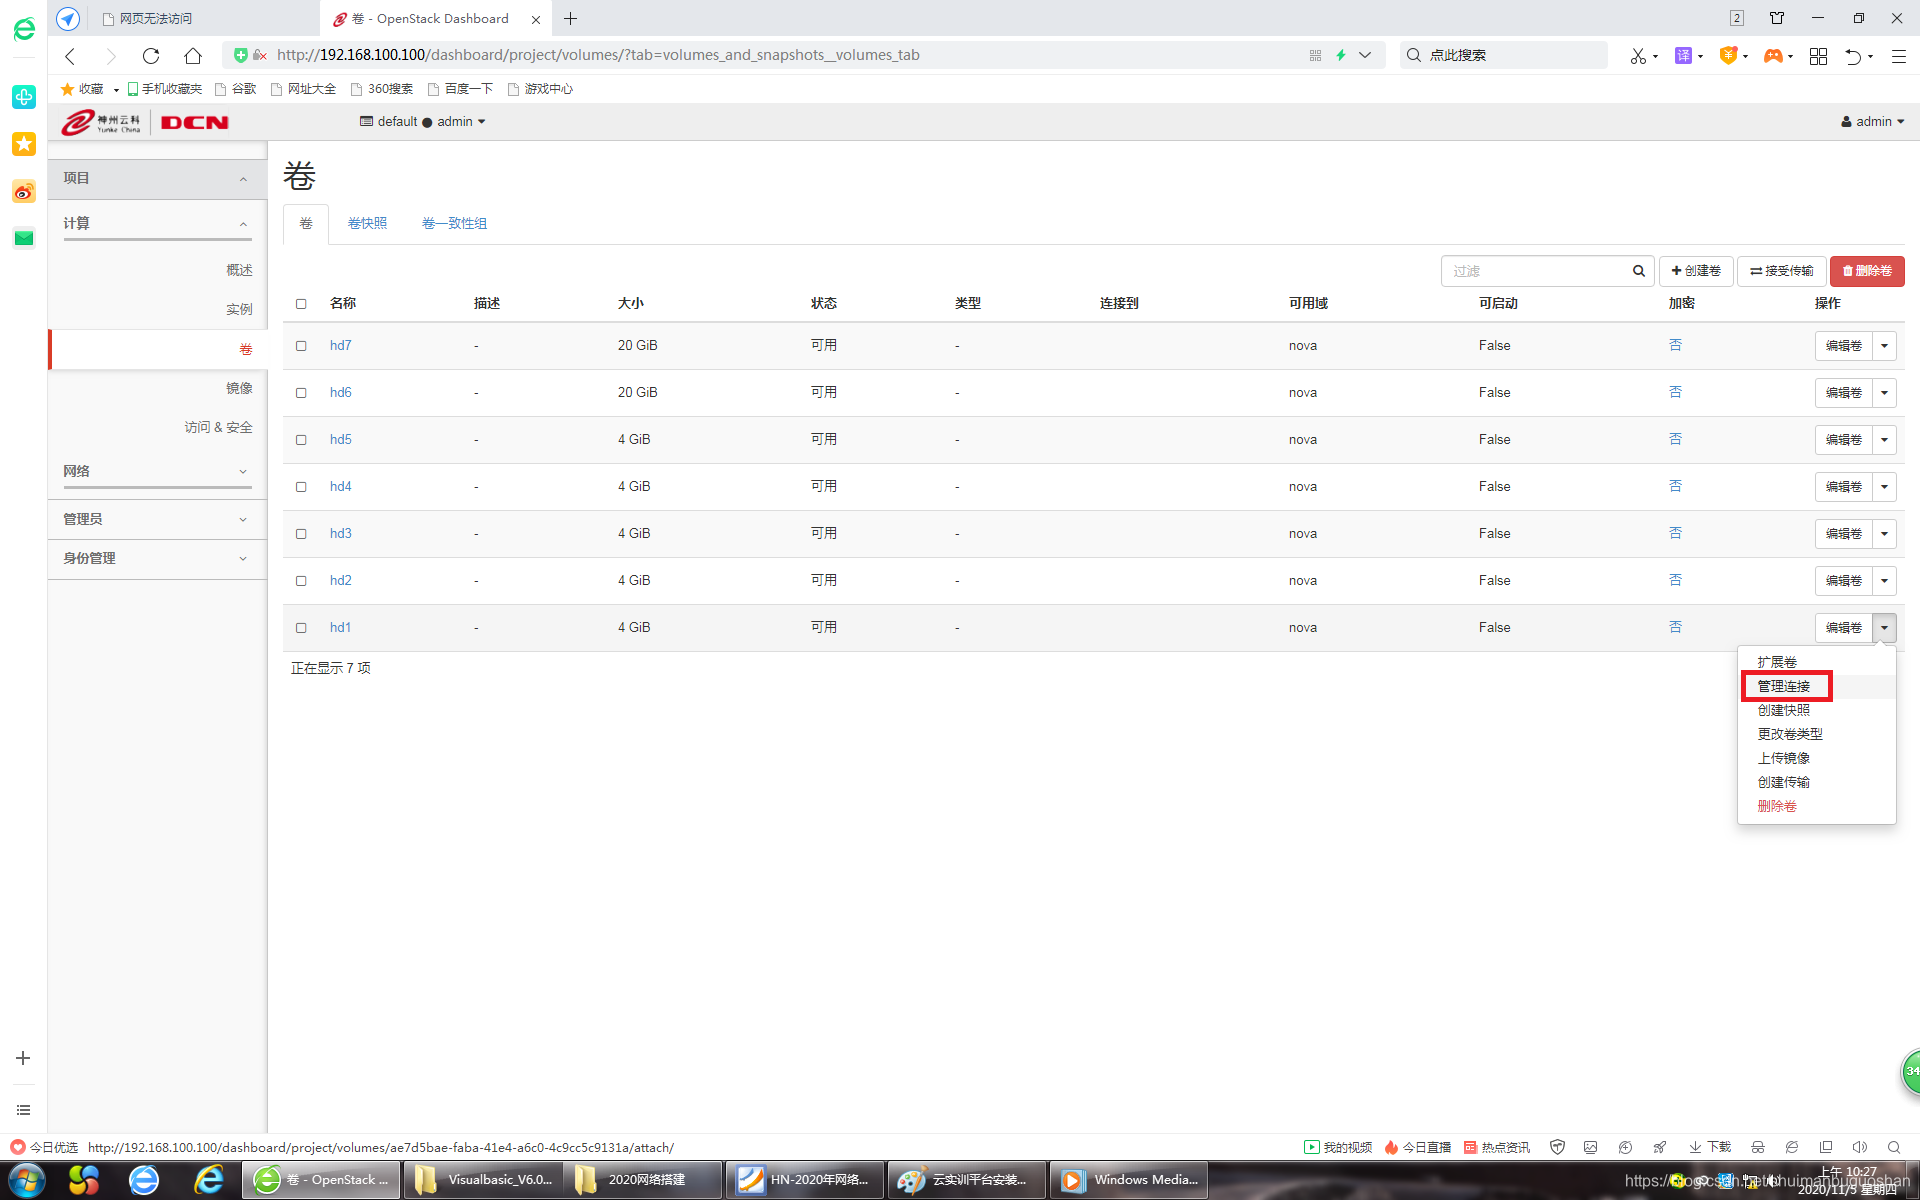1920x1200 pixels.
Task: Open the admin user dropdown
Action: pos(1872,122)
